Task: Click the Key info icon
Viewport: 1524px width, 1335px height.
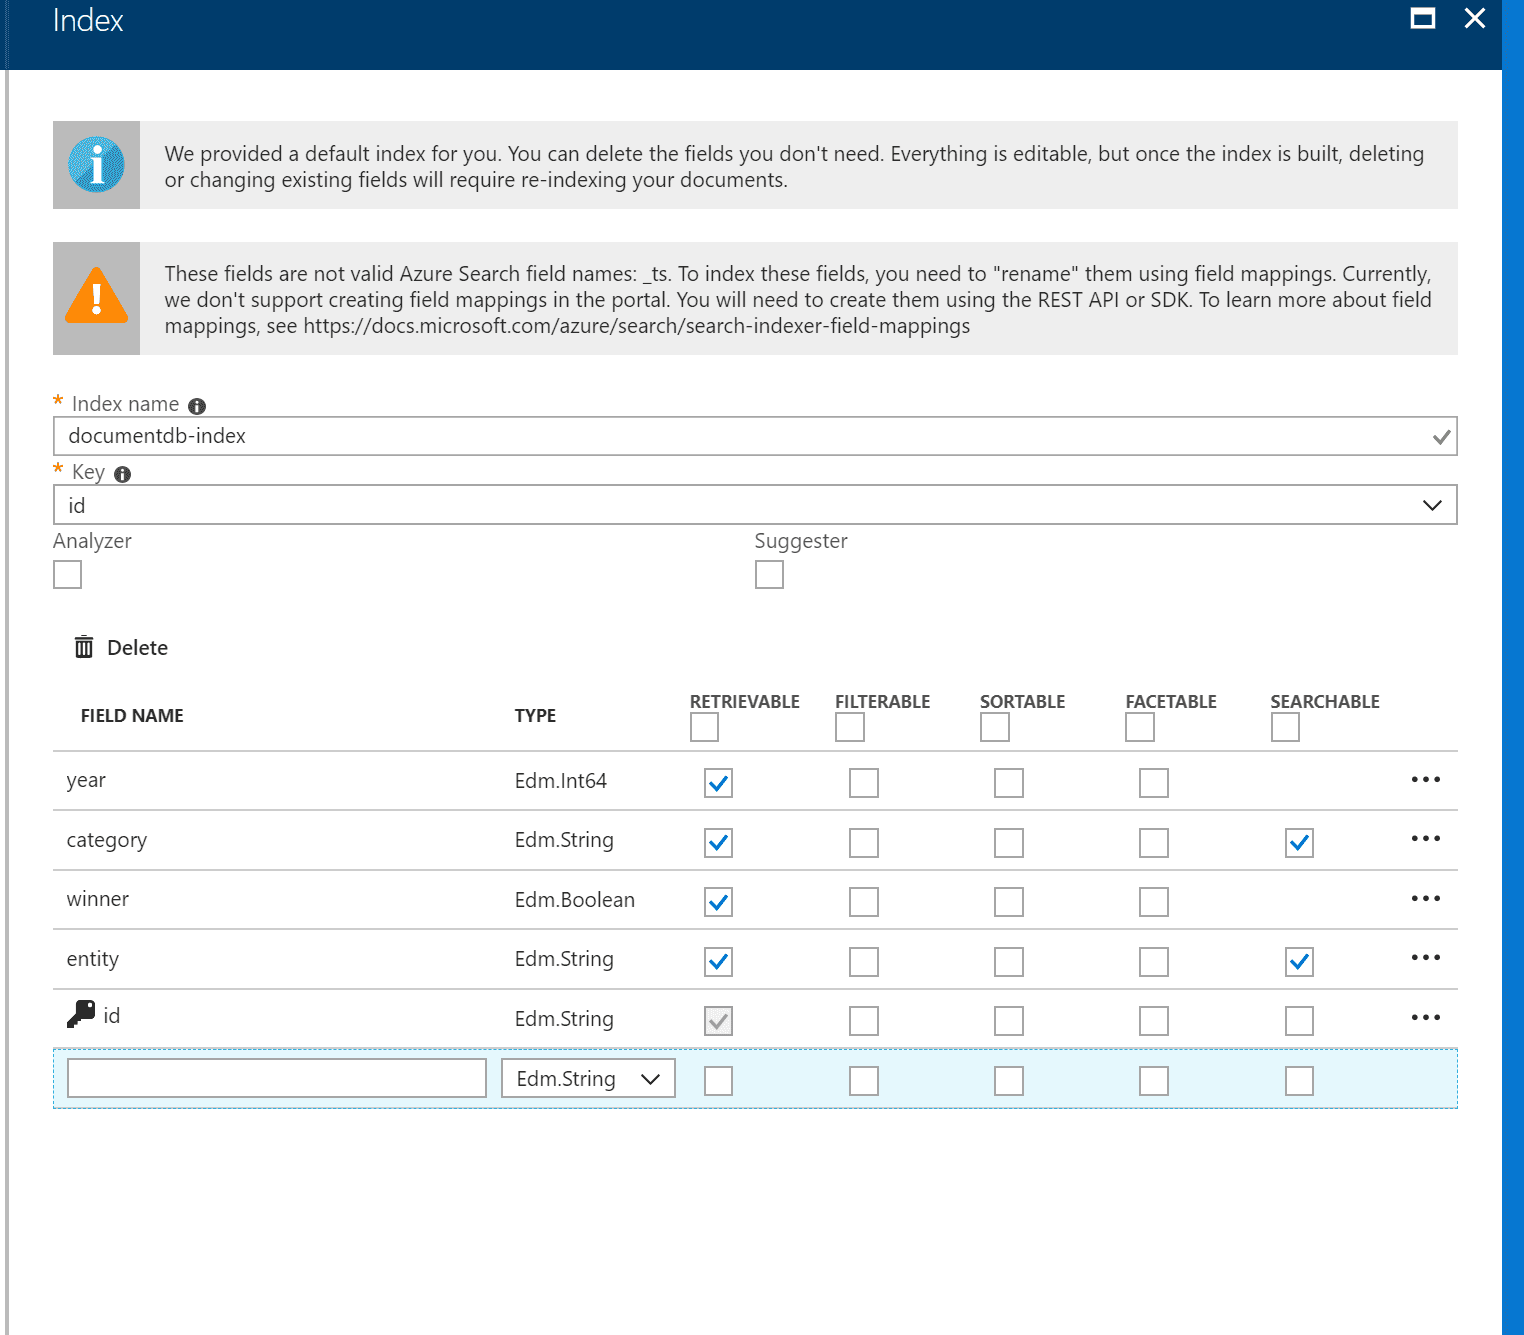Action: pyautogui.click(x=122, y=474)
